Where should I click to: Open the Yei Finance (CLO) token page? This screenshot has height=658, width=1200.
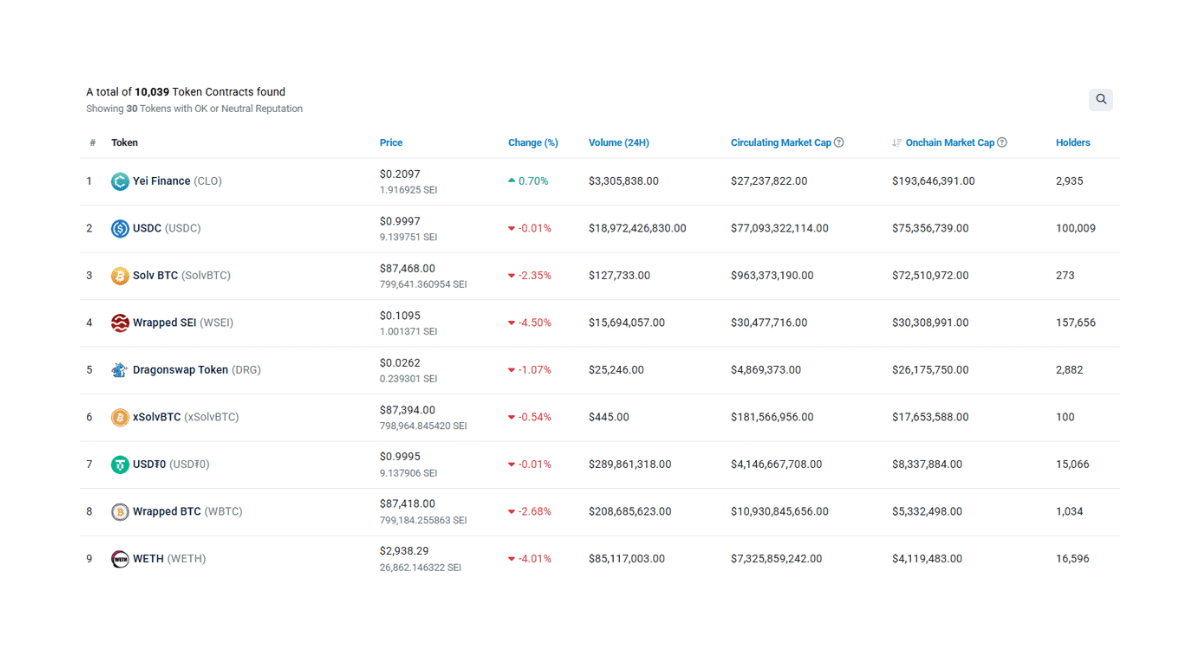177,181
